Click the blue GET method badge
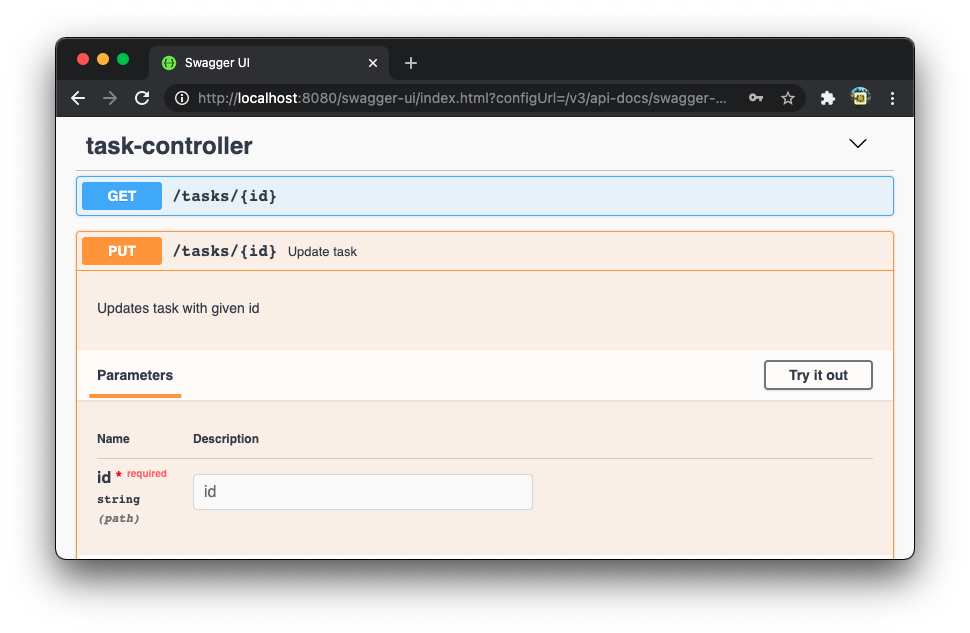970x633 pixels. click(x=122, y=196)
